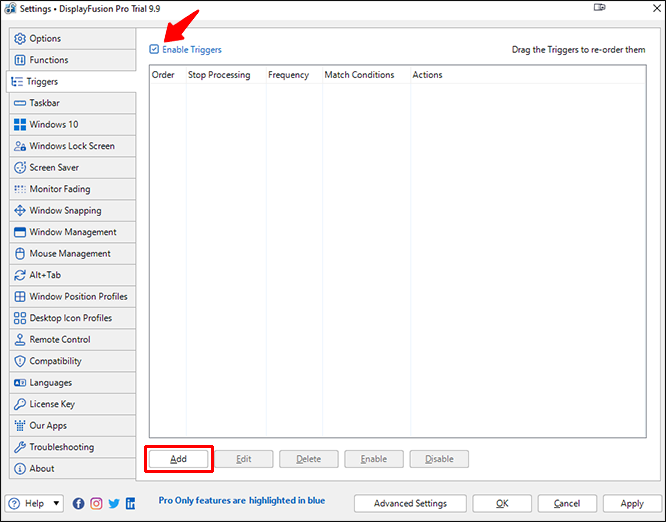
Task: Cancel the settings dialog
Action: [567, 504]
